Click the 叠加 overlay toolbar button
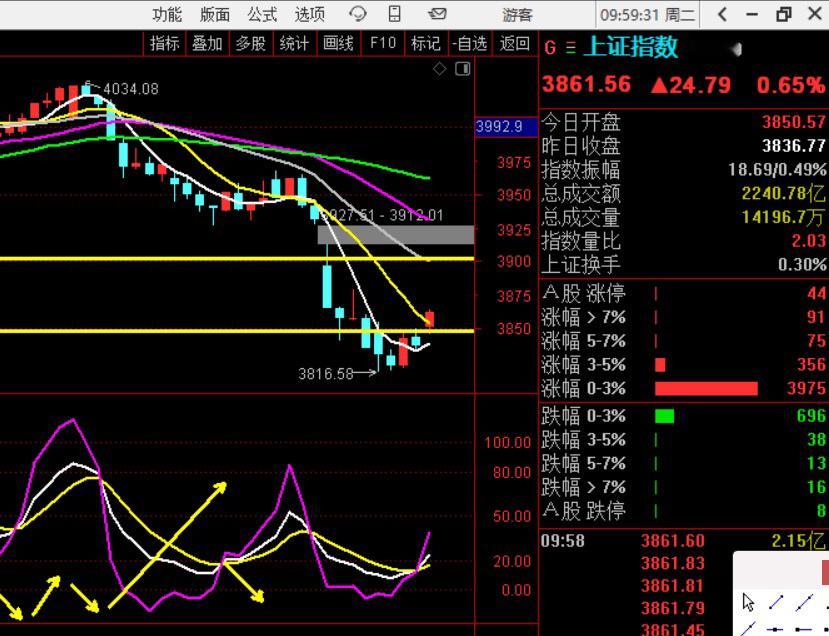The image size is (829, 636). pos(207,43)
